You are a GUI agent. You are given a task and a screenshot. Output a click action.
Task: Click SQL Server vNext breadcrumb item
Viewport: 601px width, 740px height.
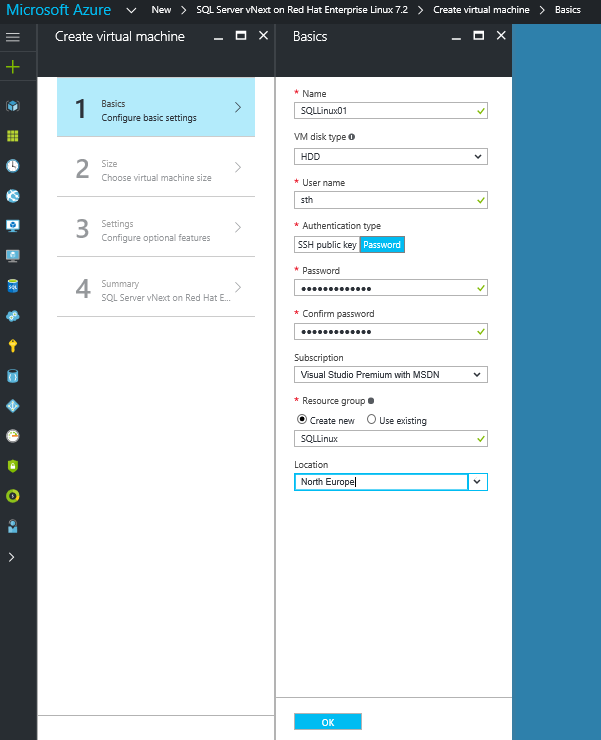point(302,10)
